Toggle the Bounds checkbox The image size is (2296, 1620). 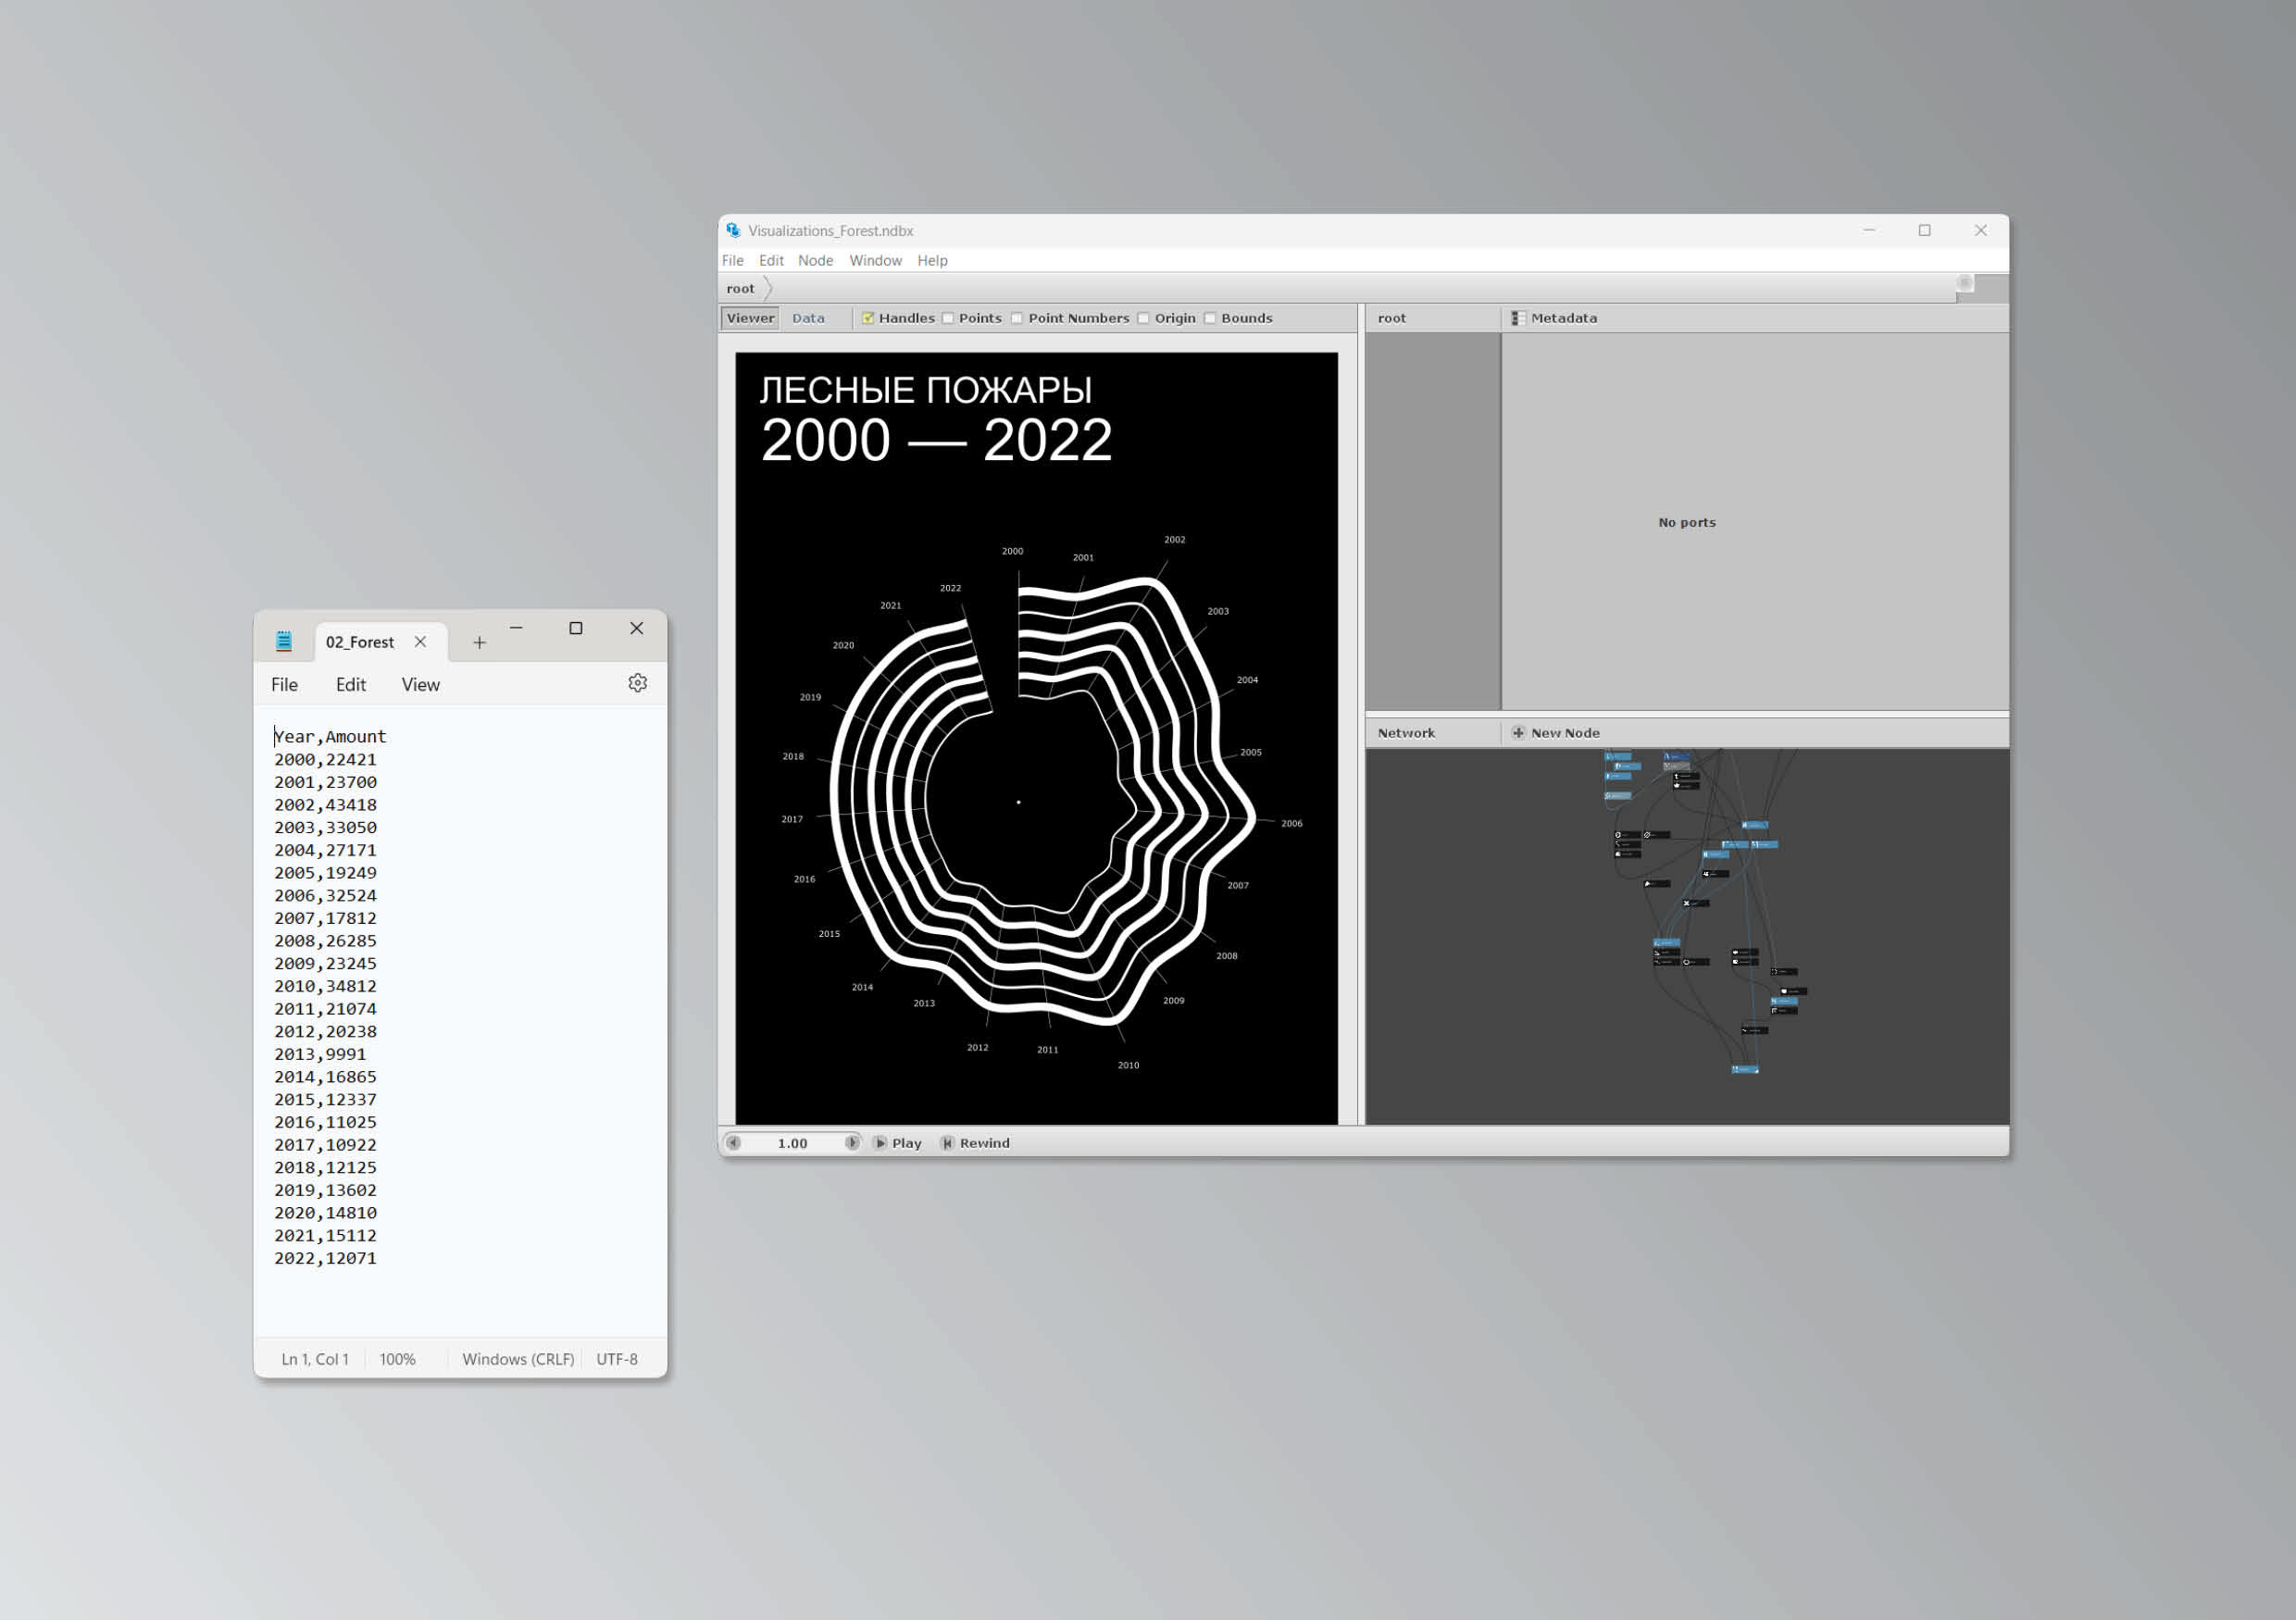pos(1210,318)
